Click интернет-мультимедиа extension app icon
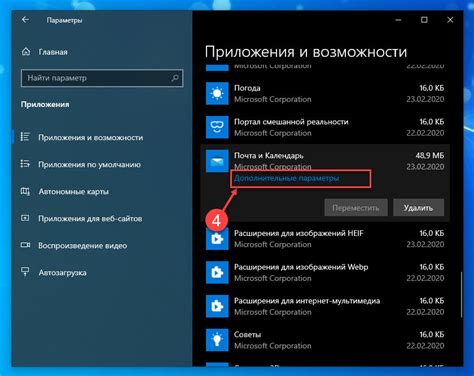474x376 pixels. 217,306
